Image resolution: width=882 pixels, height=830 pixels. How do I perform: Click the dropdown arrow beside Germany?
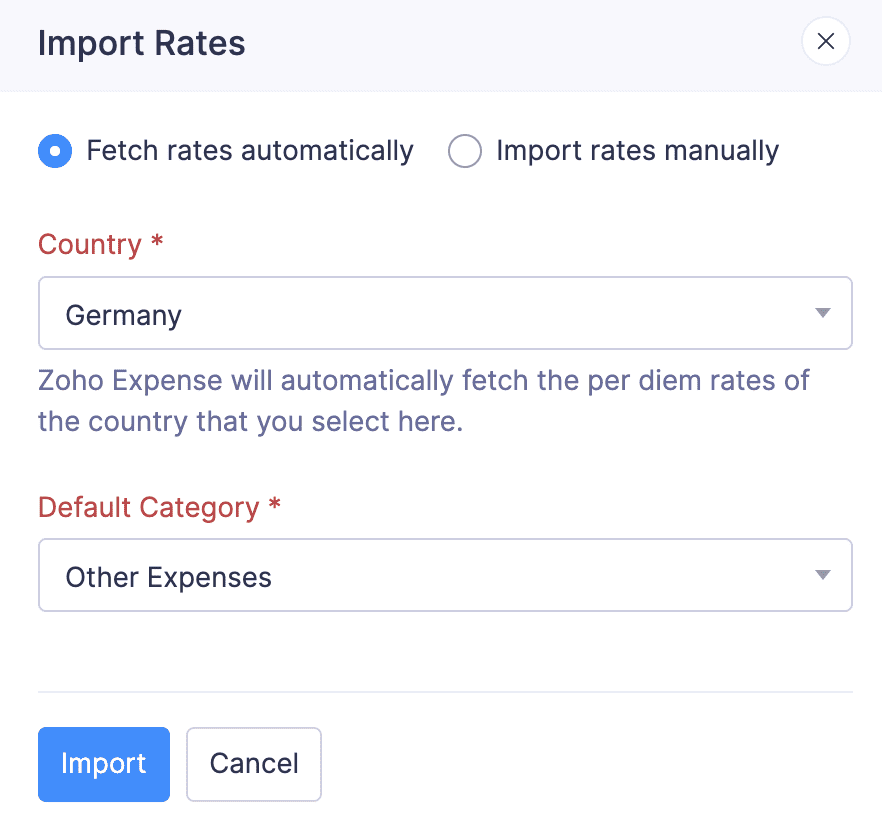822,312
